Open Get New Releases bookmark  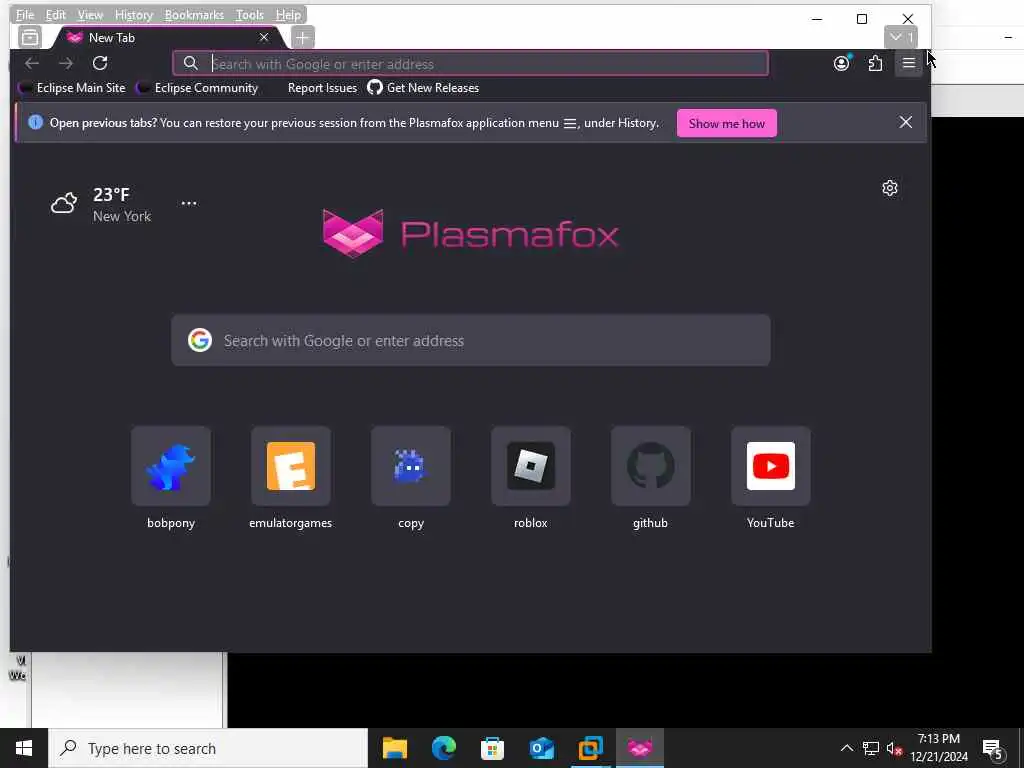[x=423, y=88]
